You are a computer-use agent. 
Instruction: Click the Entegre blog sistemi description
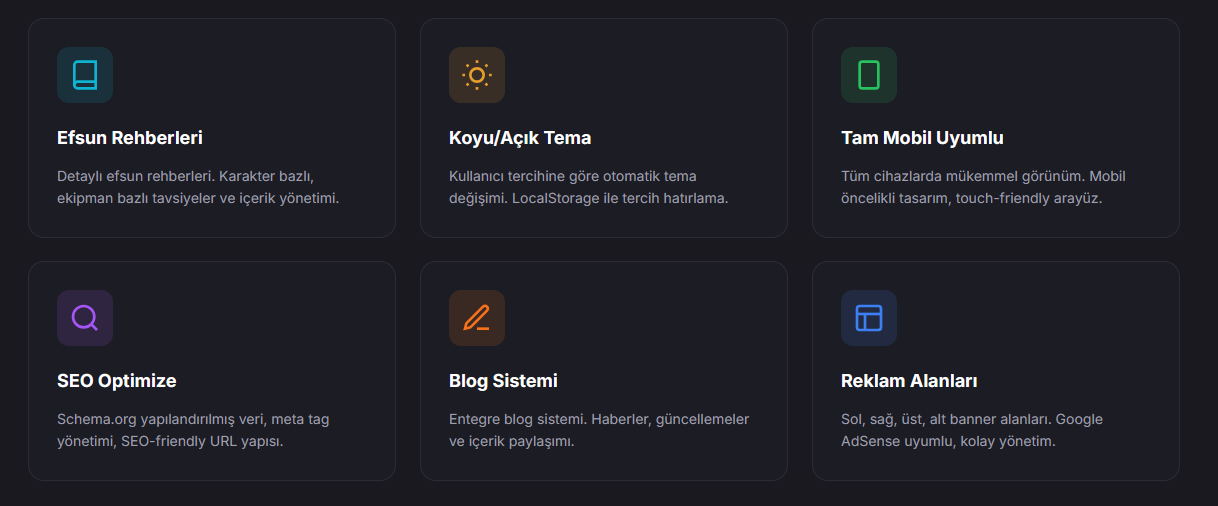(598, 430)
